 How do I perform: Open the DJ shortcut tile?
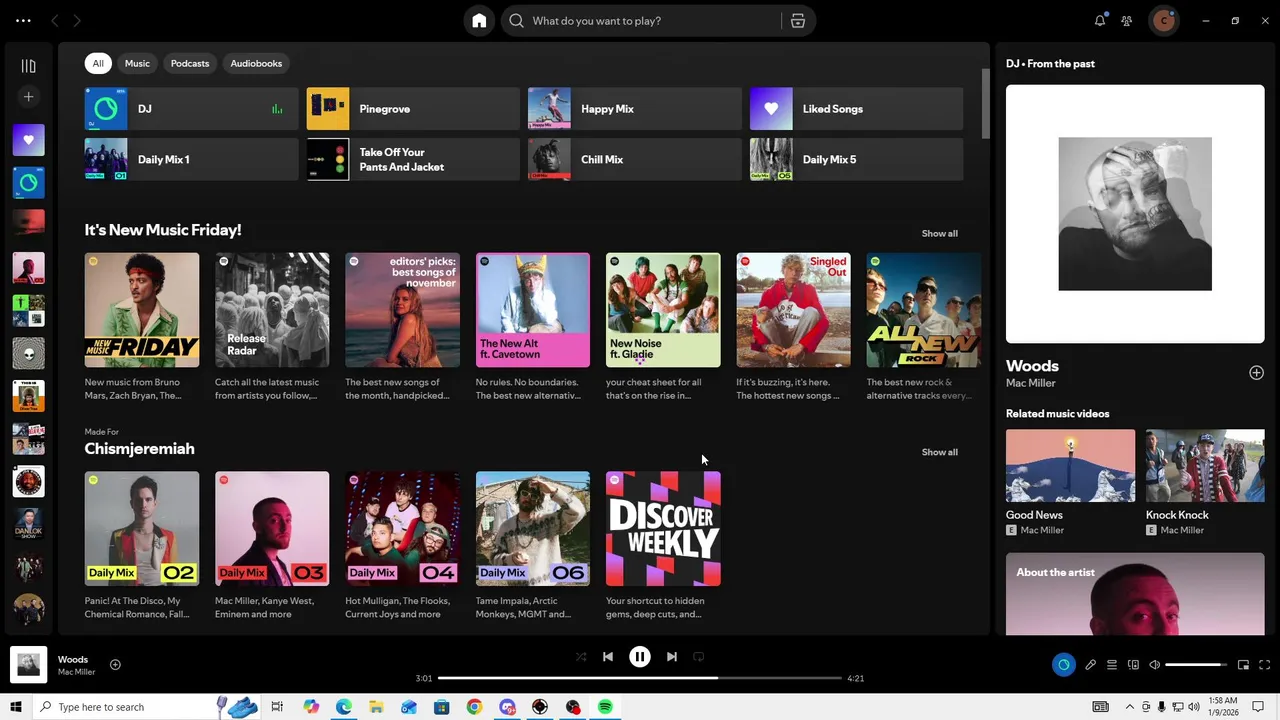[191, 109]
